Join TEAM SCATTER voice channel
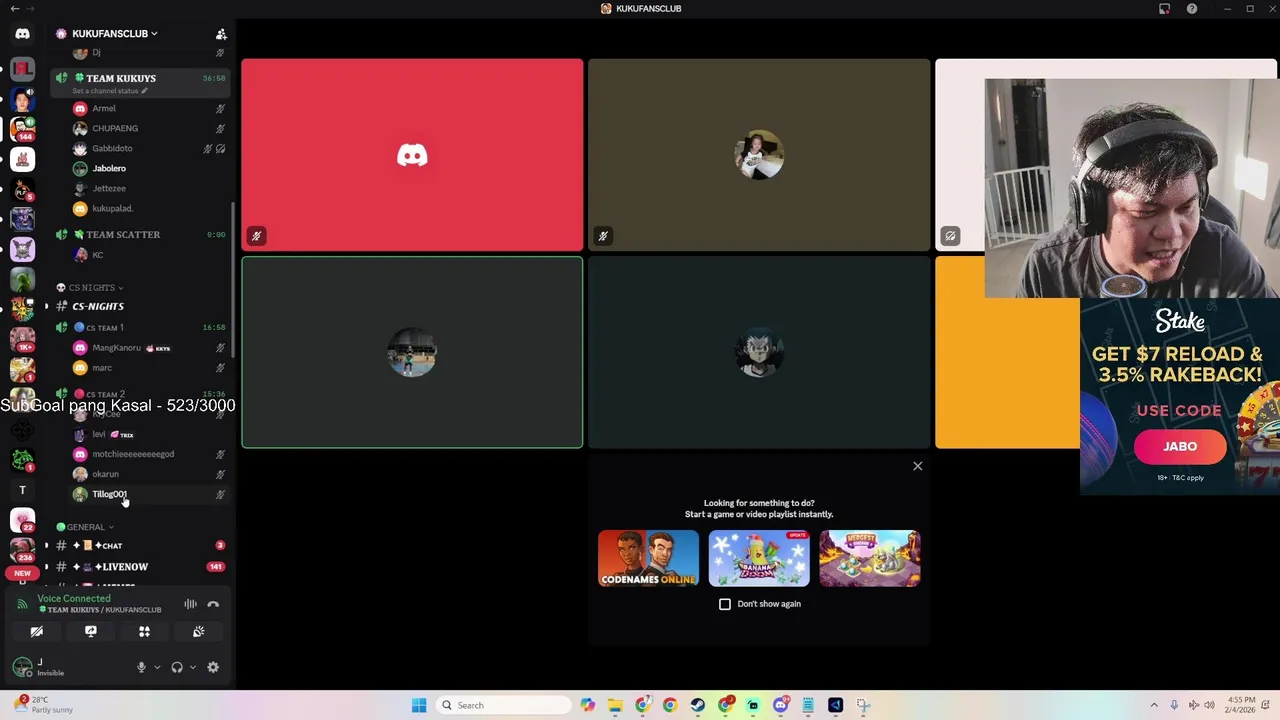The height and width of the screenshot is (720, 1280). click(x=140, y=234)
